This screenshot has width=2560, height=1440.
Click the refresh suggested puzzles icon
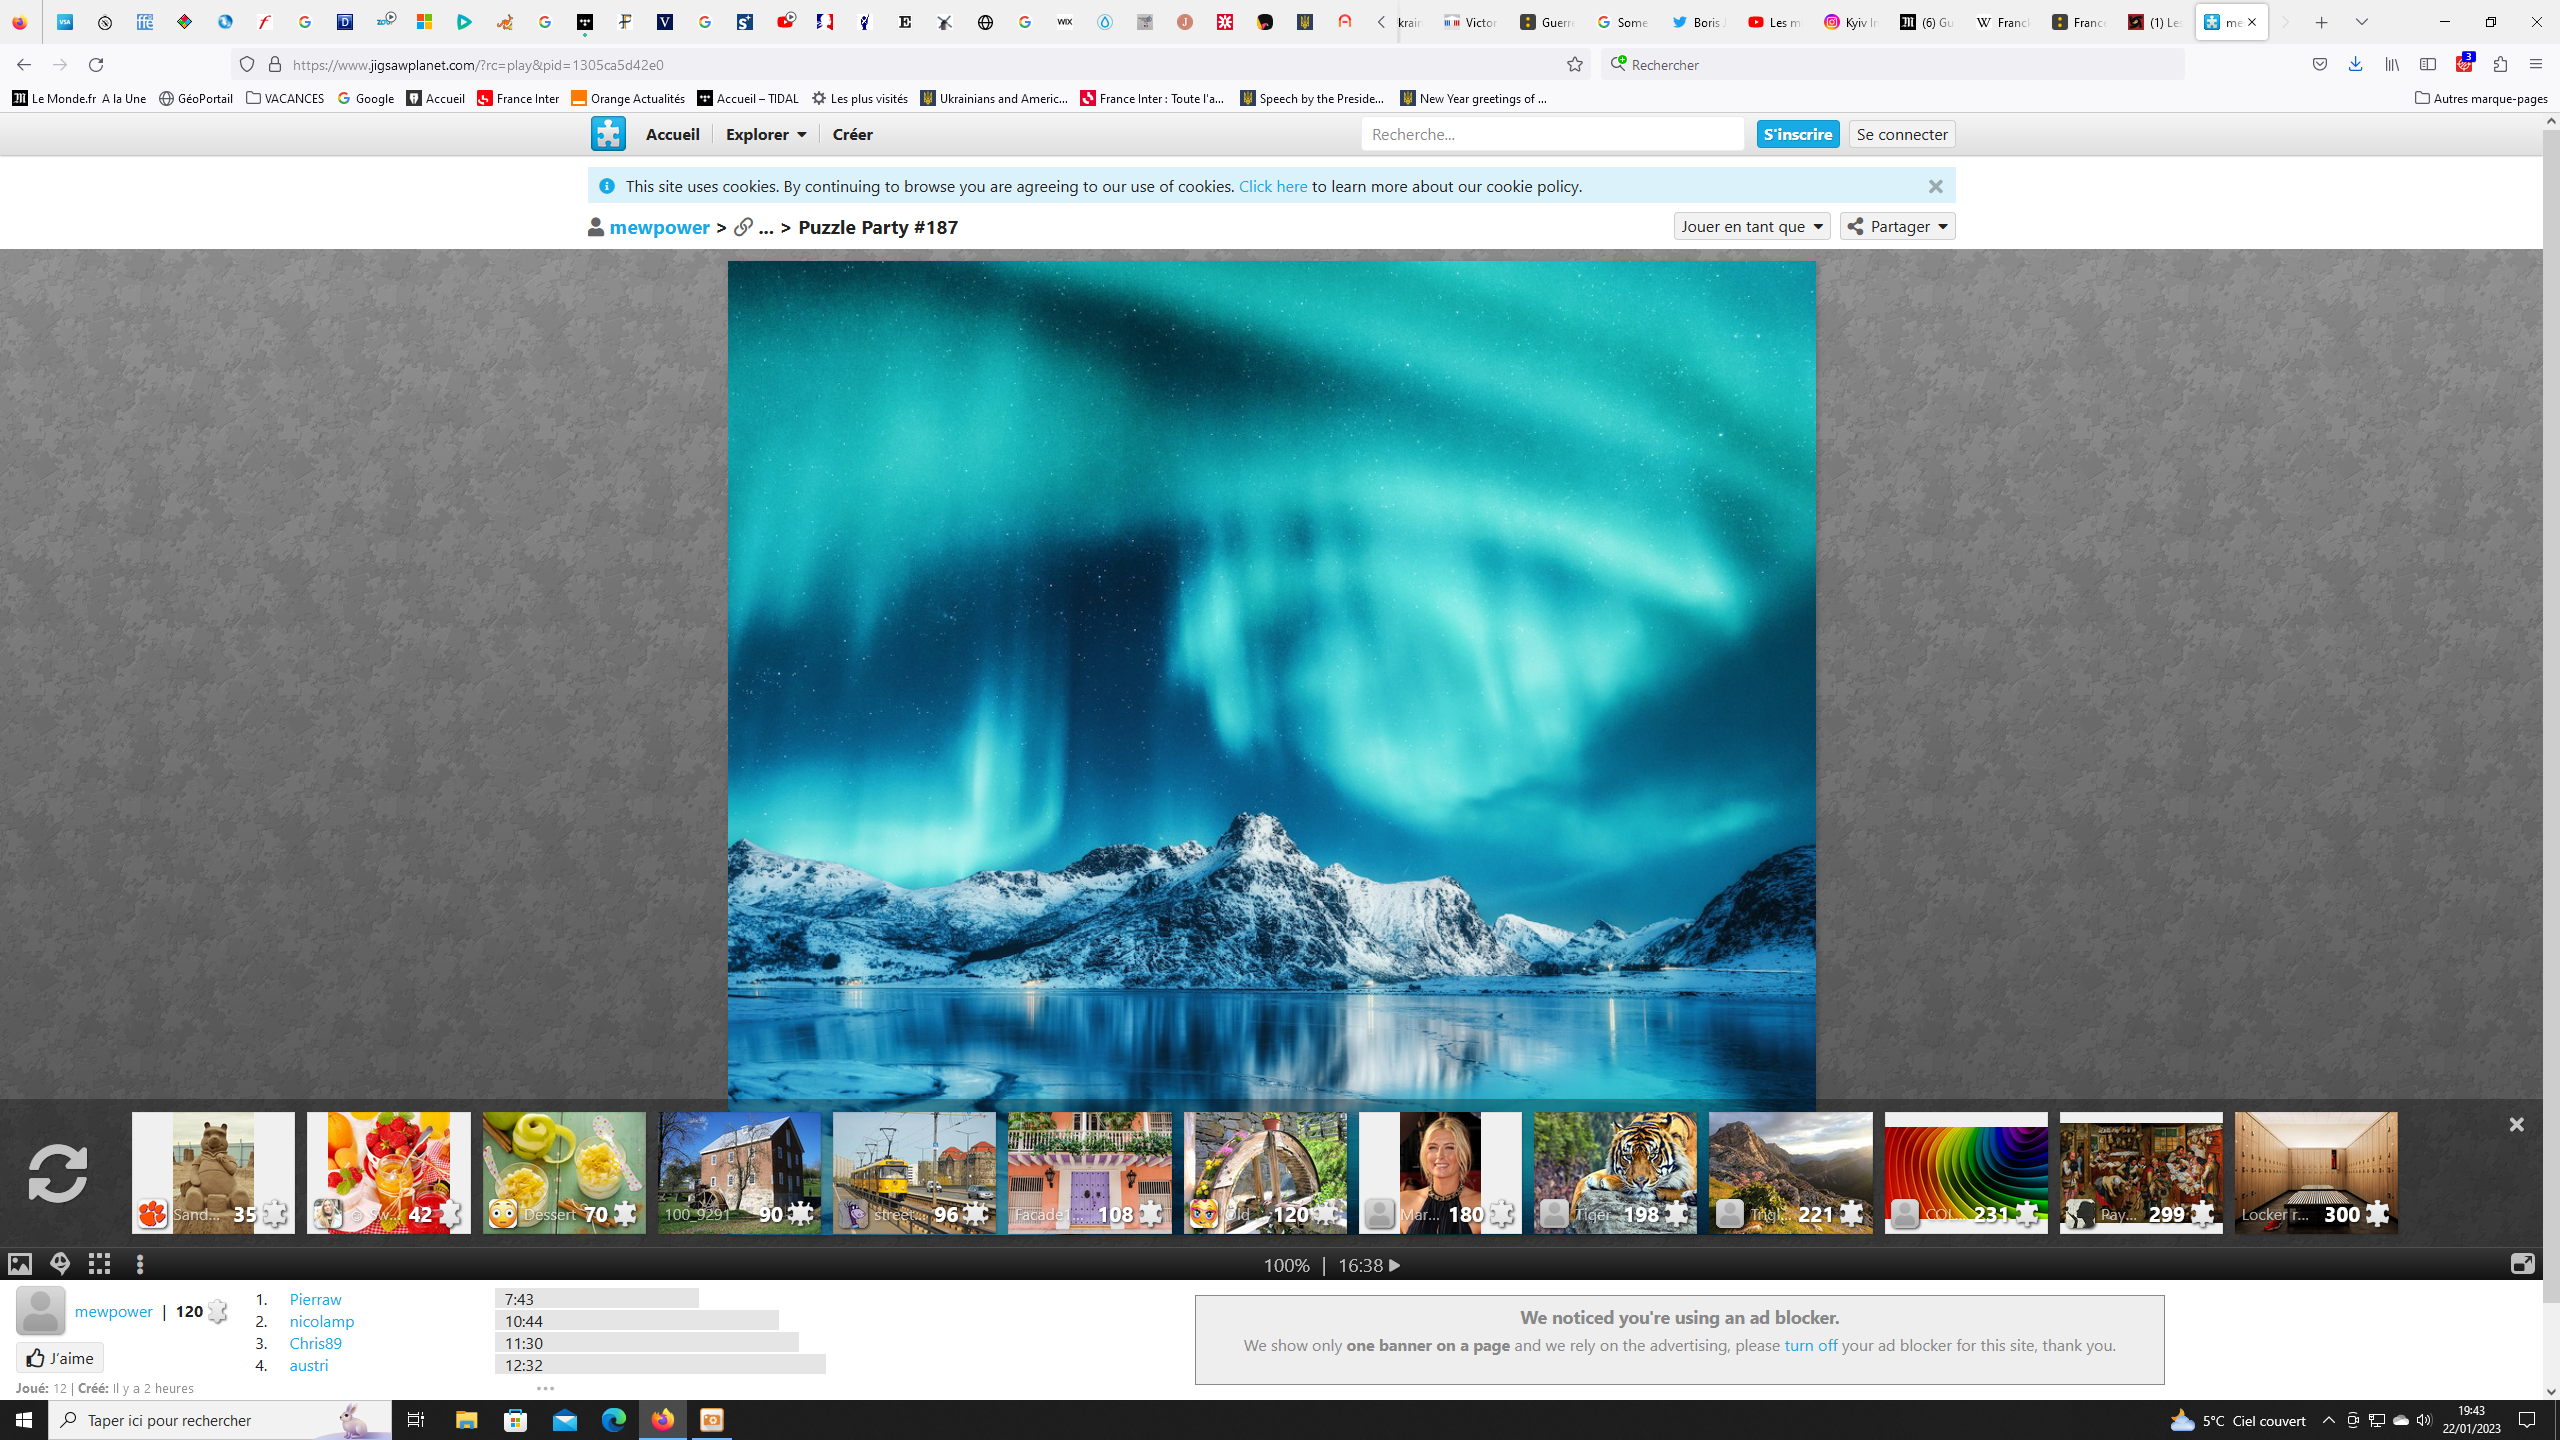coord(58,1173)
